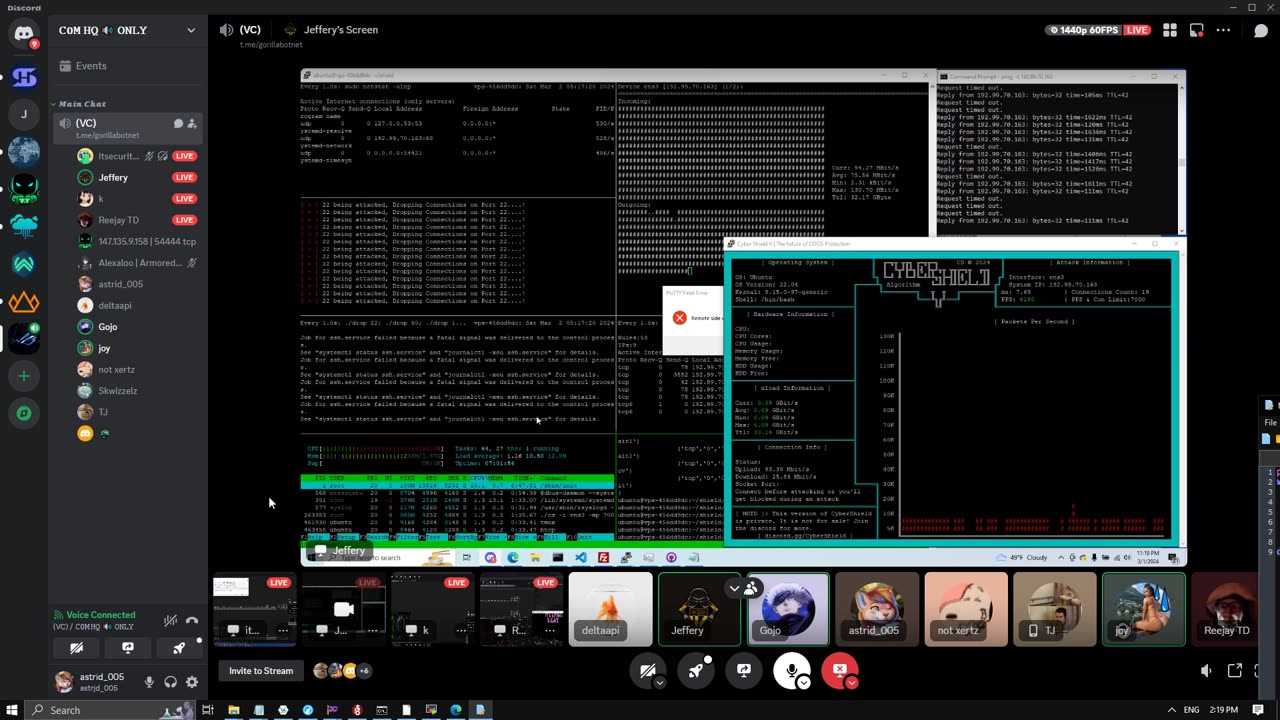Viewport: 1280px width, 720px height.
Task: Collapse the participants row with the chevron
Action: pos(734,588)
